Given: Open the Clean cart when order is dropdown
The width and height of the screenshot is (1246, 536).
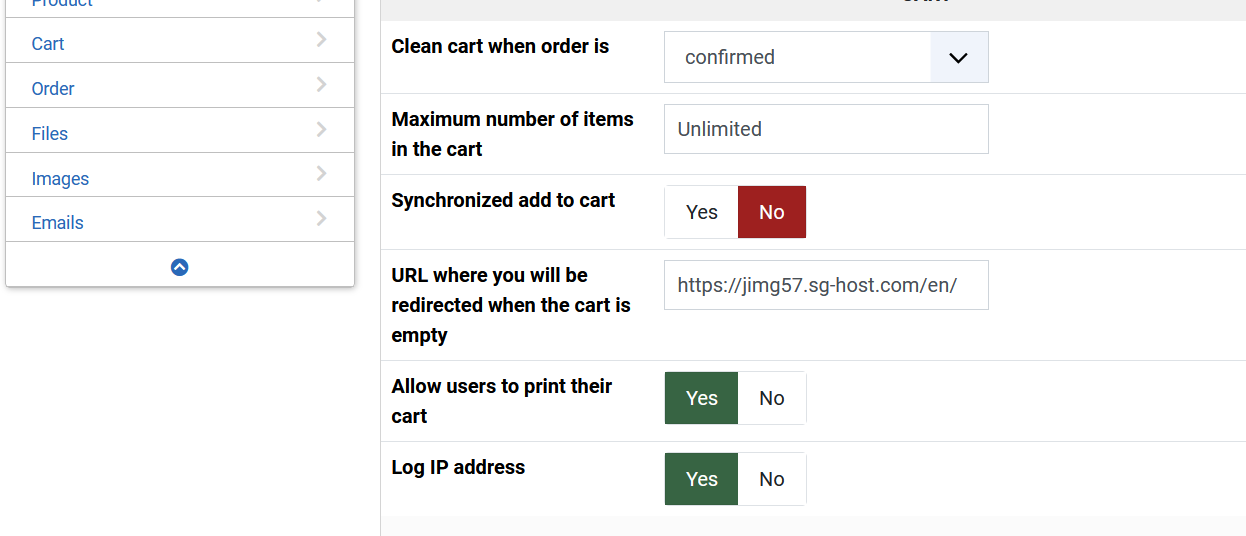Looking at the screenshot, I should click(x=798, y=57).
